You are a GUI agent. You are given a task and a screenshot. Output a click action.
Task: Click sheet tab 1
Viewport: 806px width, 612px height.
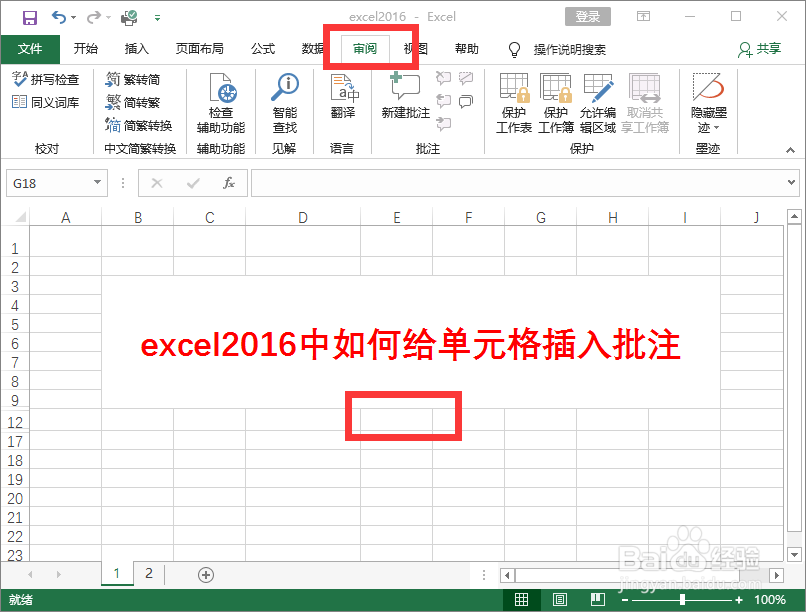pos(117,573)
